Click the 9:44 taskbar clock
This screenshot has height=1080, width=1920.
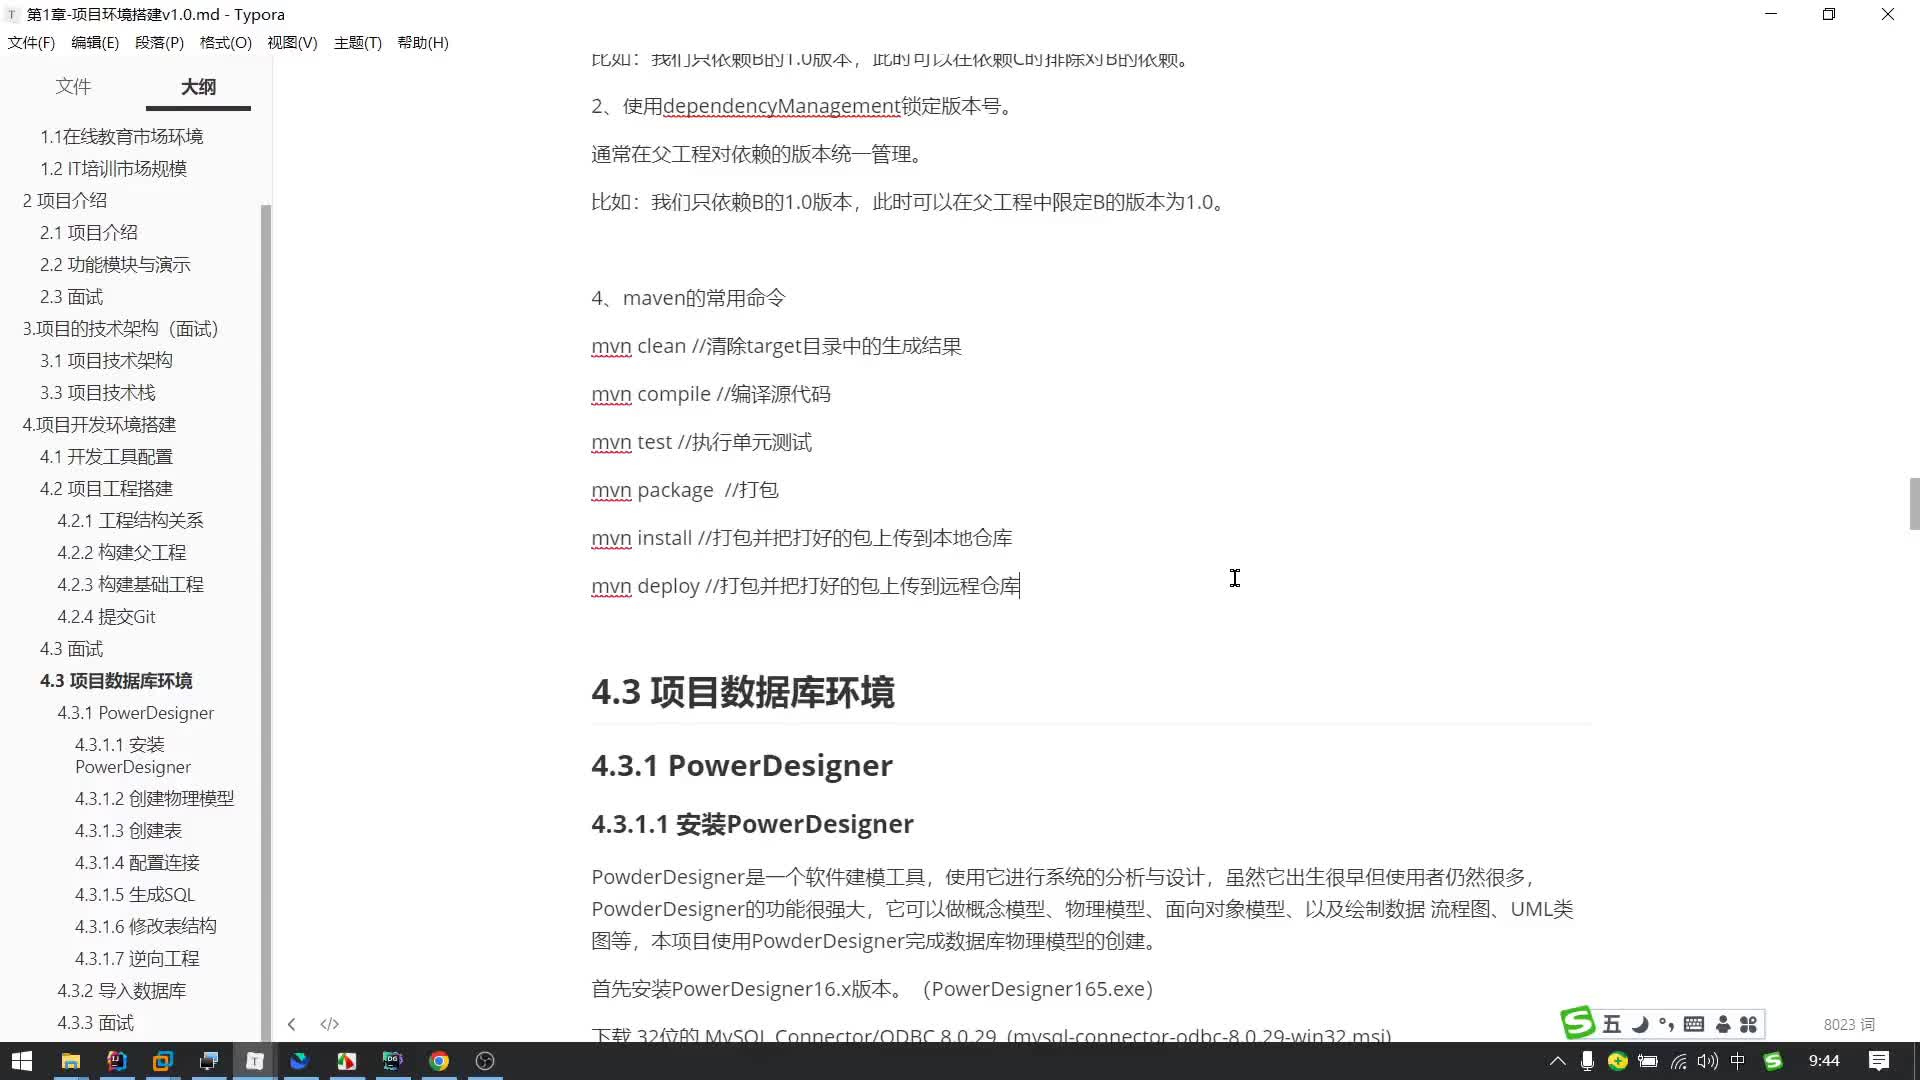click(1824, 1061)
